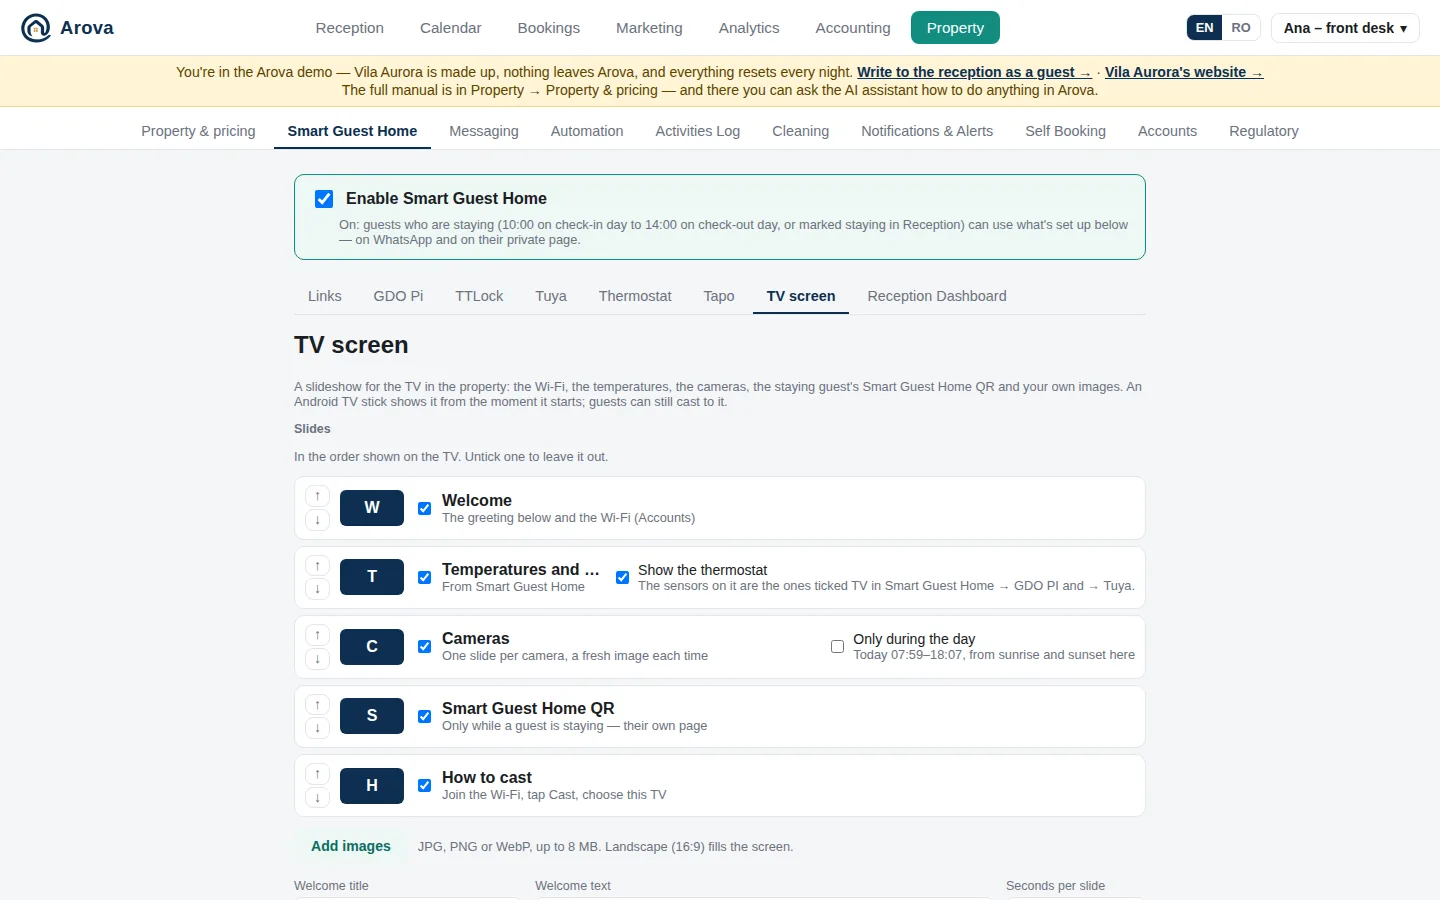This screenshot has height=900, width=1440.
Task: Move the Cameras slide down
Action: pos(317,659)
